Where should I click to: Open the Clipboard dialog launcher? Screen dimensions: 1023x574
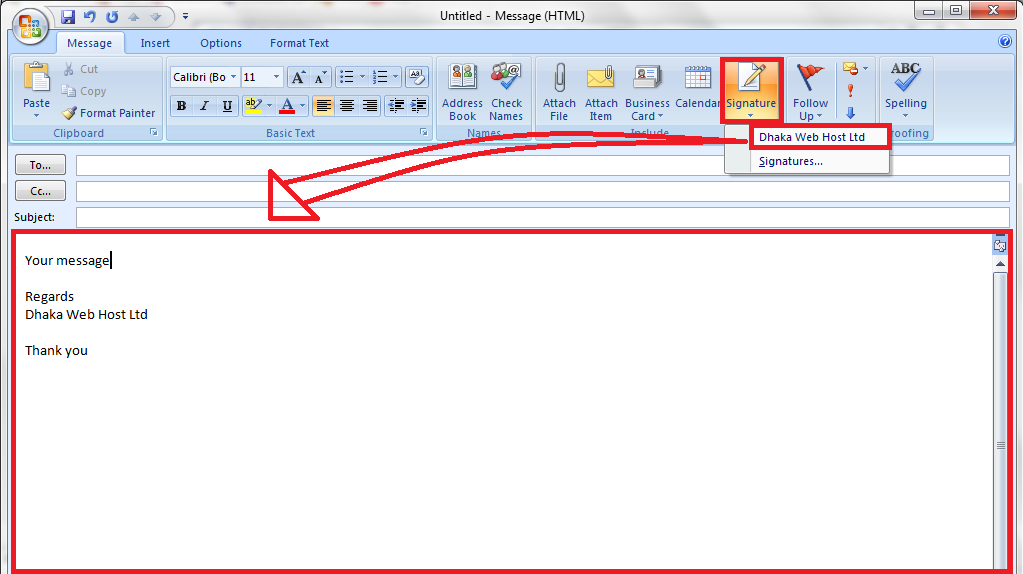(153, 132)
